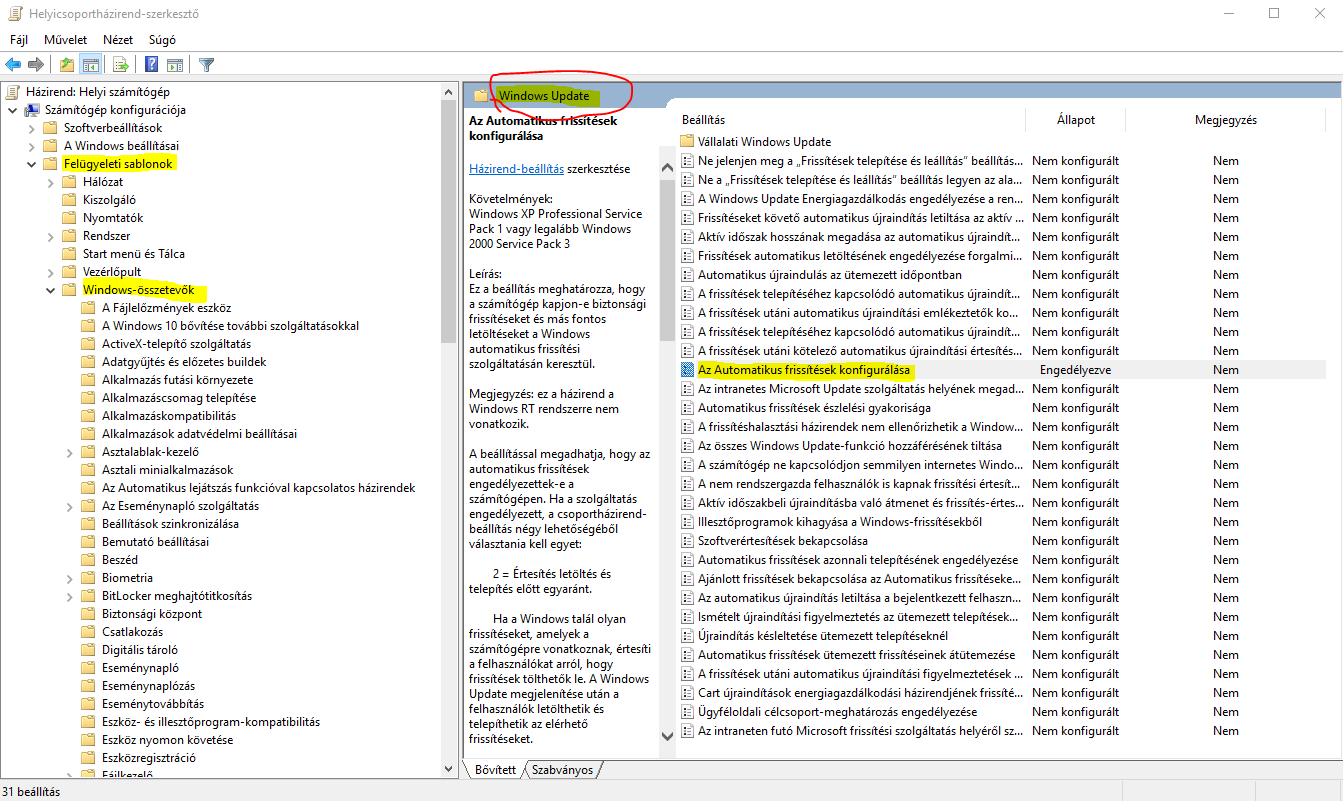Click the Számítógép konfigurációja computer icon
1343x801 pixels.
click(x=32, y=110)
